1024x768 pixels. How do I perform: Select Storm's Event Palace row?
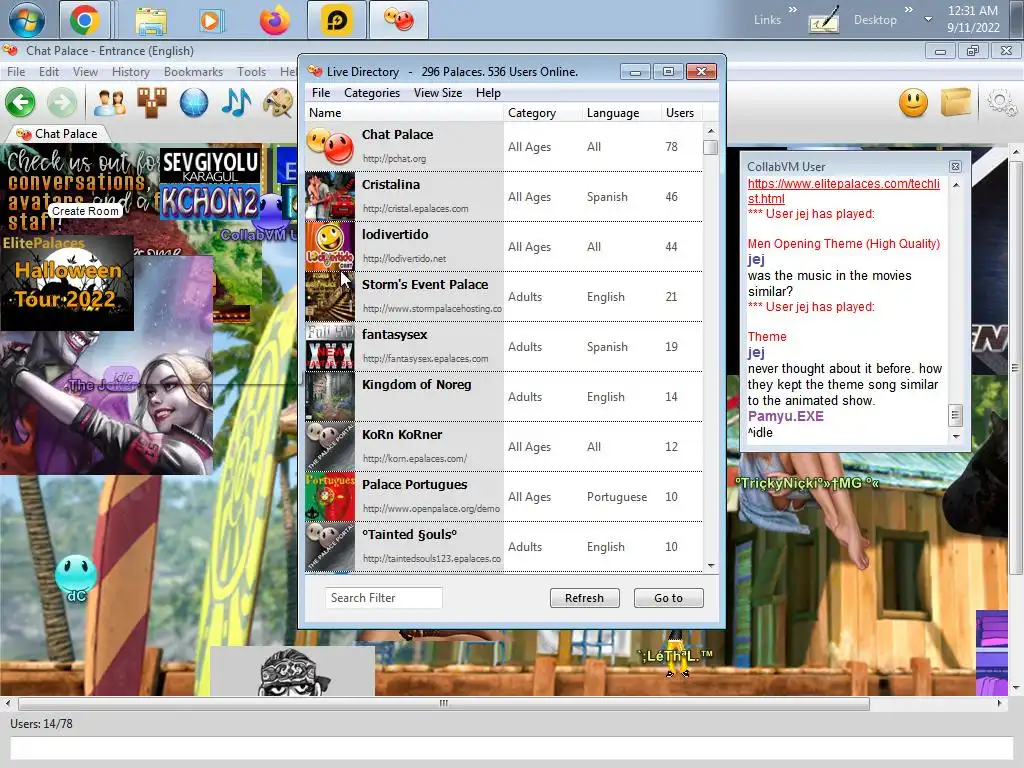pos(504,296)
